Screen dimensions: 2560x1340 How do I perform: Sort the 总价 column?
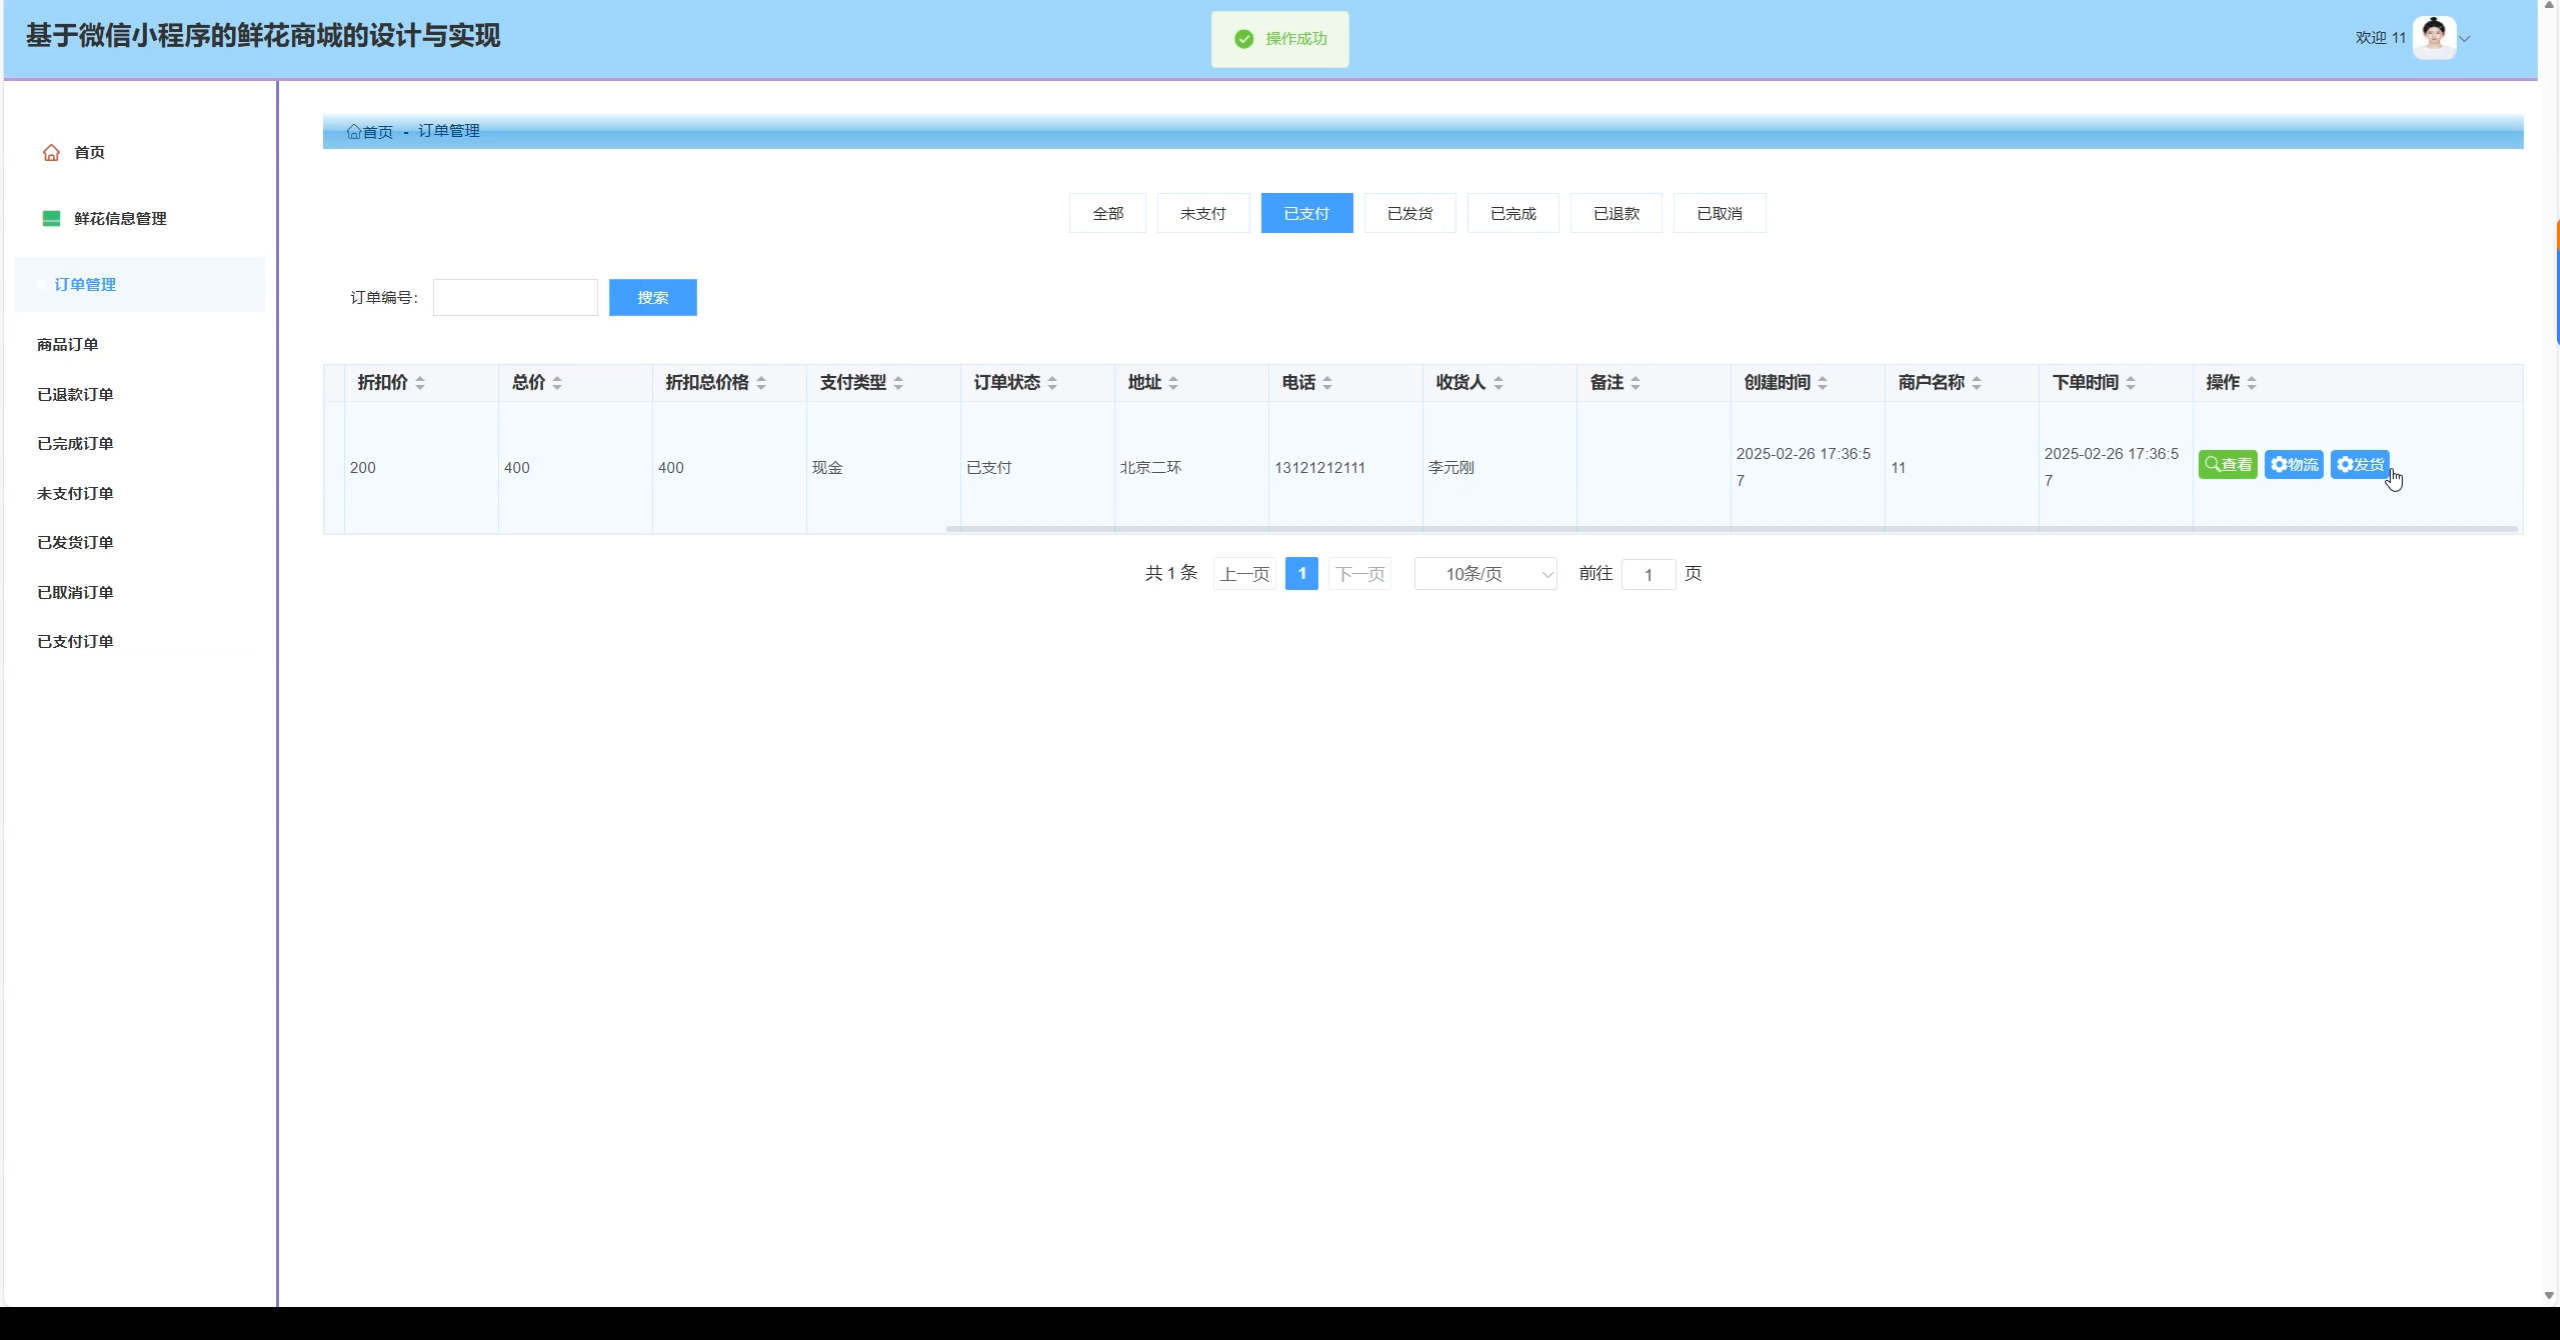click(557, 383)
